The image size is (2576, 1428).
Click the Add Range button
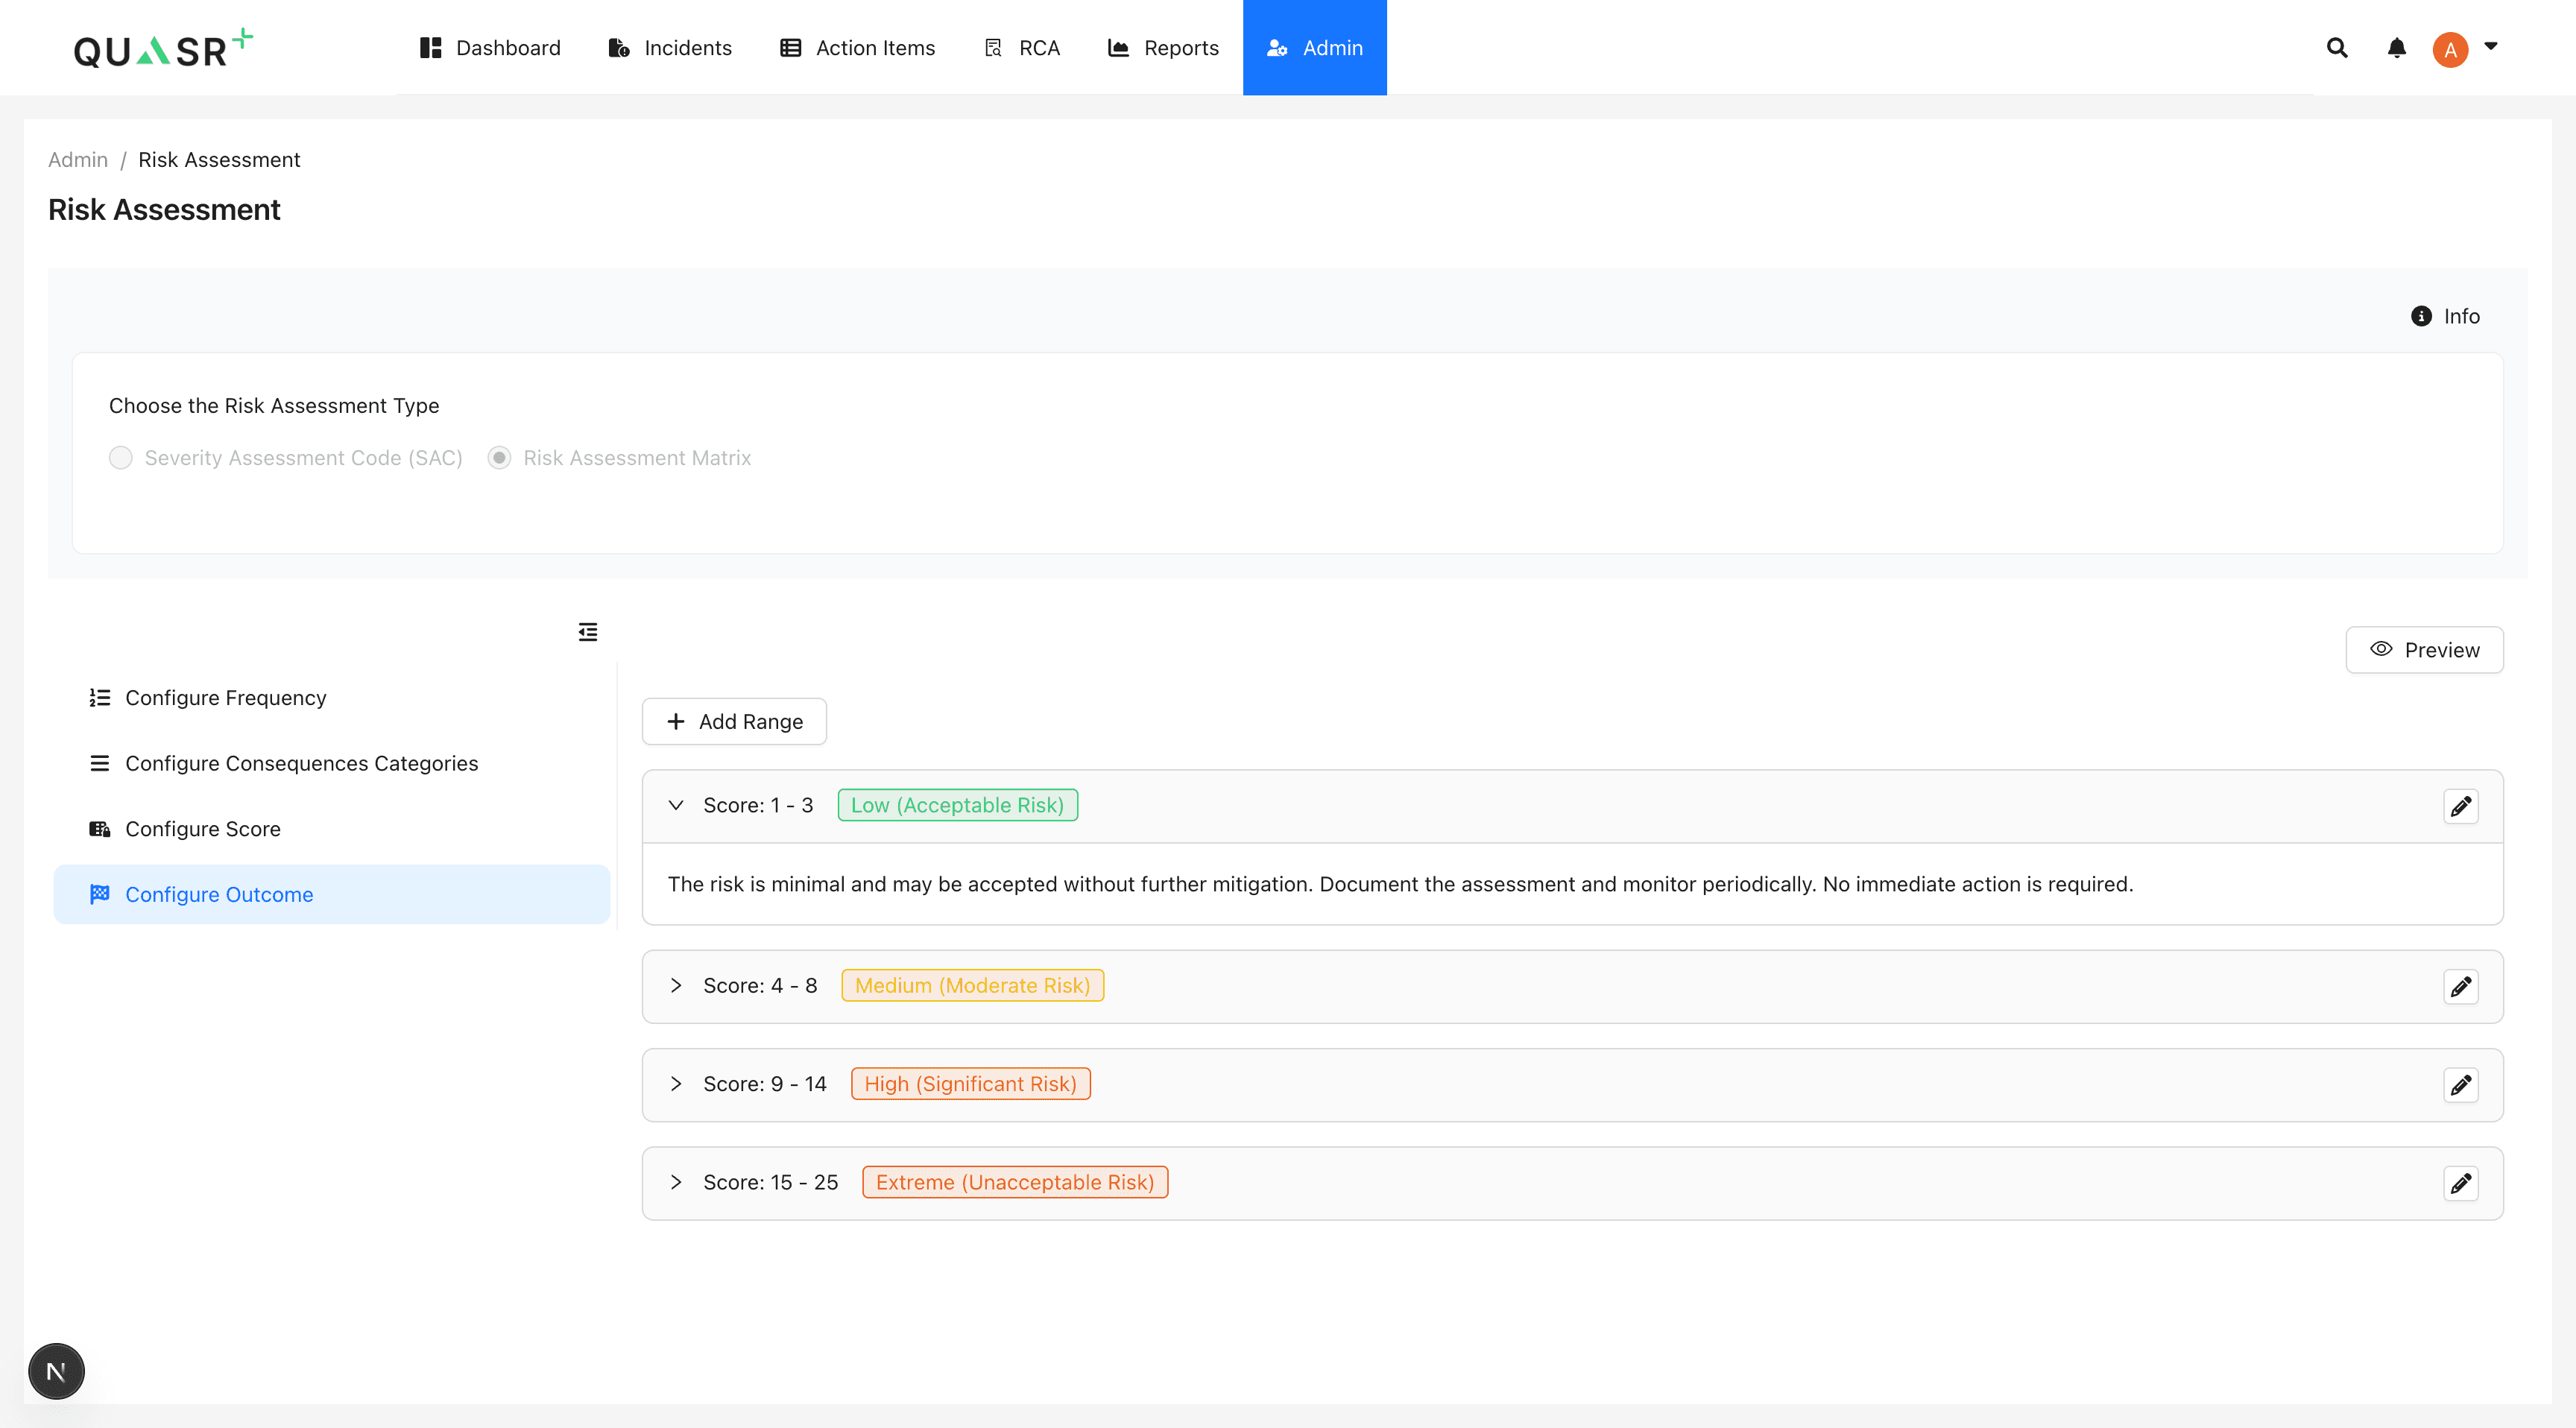coord(734,721)
